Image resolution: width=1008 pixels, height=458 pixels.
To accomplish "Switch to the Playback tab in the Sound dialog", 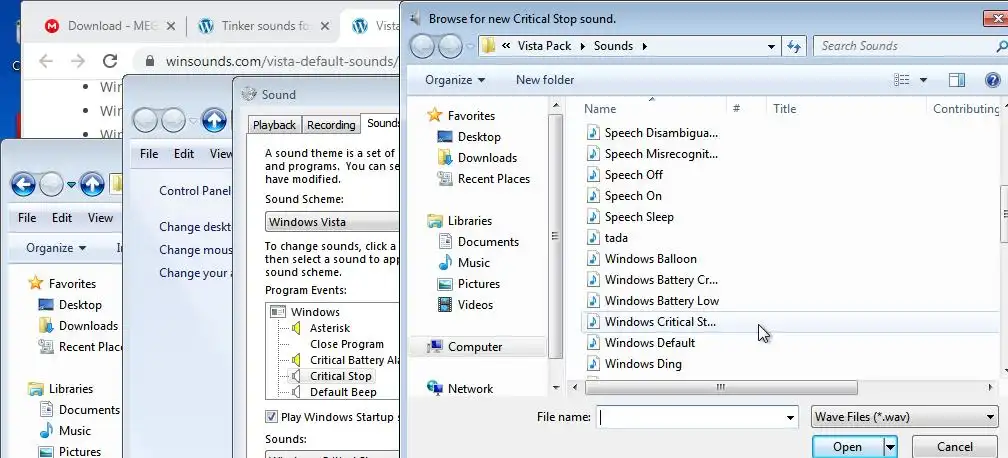I will coord(274,125).
